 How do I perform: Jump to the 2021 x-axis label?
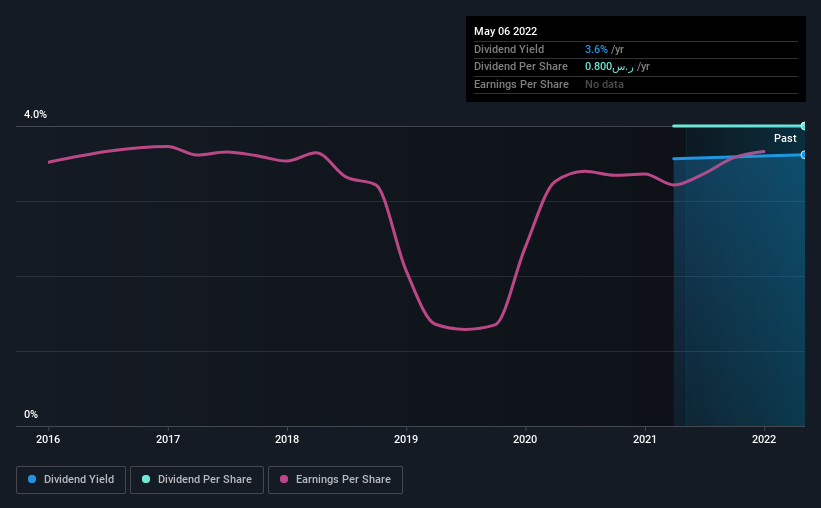point(645,438)
